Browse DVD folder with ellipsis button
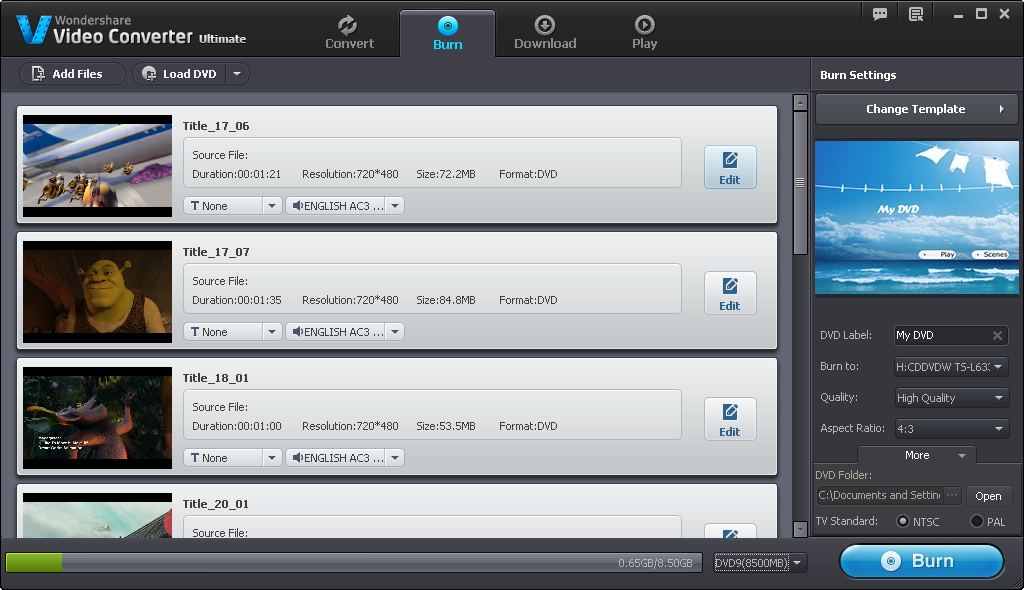Image resolution: width=1024 pixels, height=590 pixels. coord(952,495)
